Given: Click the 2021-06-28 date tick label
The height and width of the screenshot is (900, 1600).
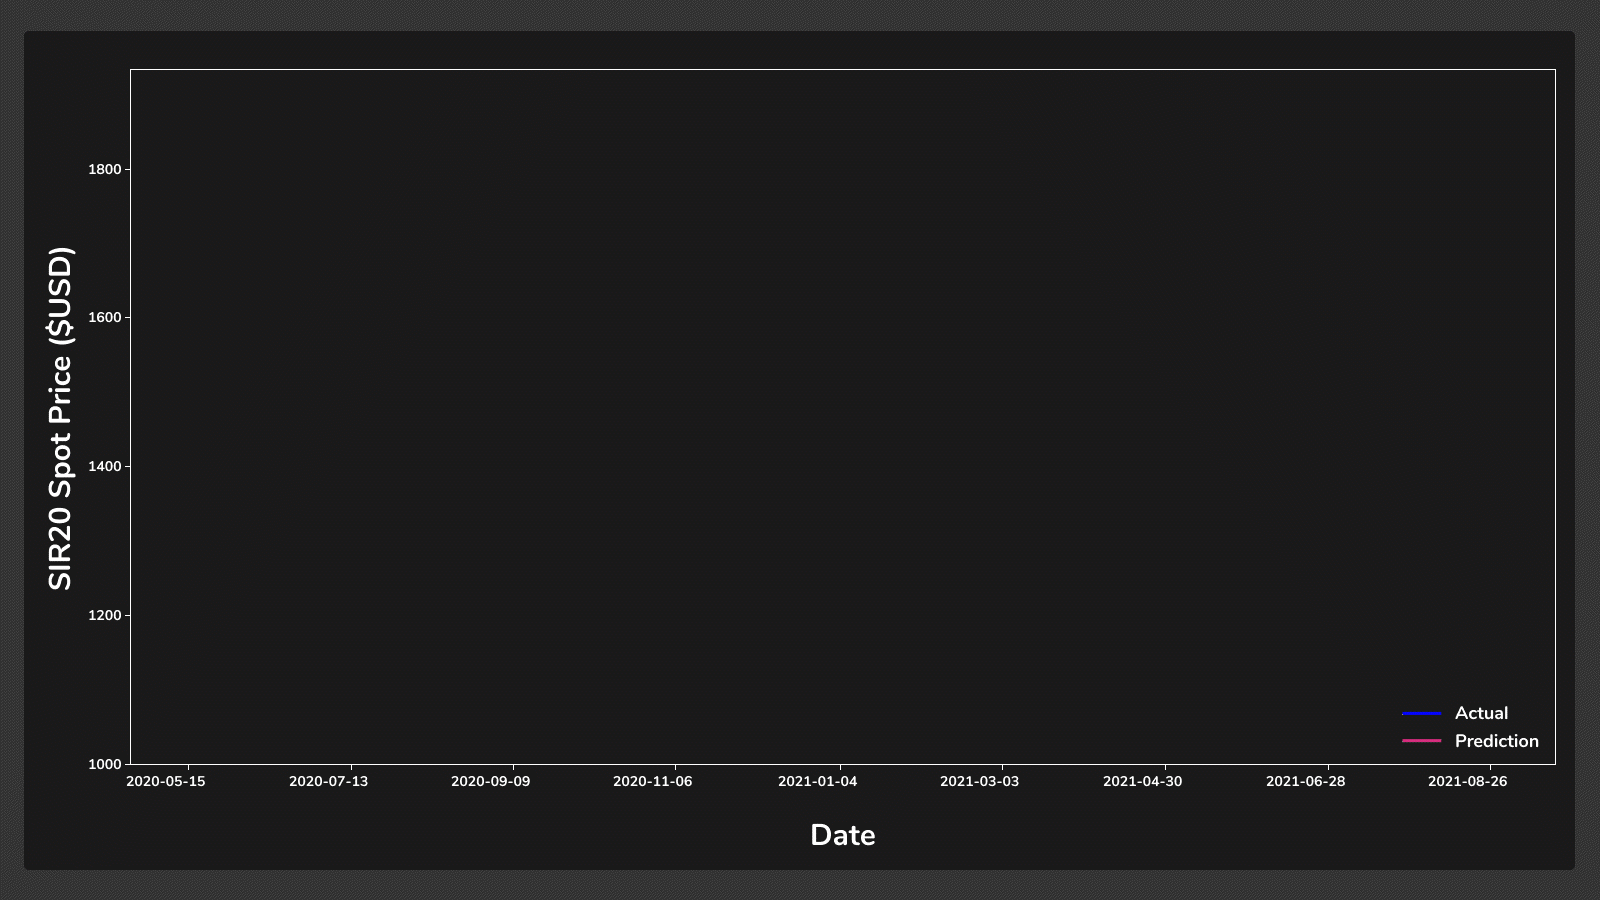Looking at the screenshot, I should click(1305, 781).
